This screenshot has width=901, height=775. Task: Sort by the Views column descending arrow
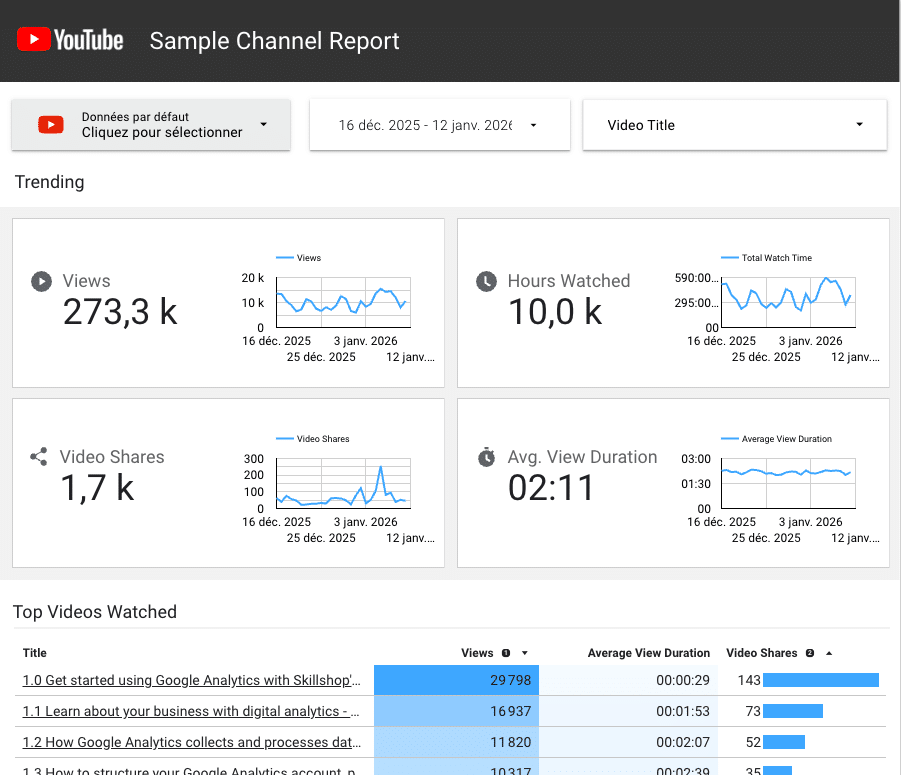point(525,653)
